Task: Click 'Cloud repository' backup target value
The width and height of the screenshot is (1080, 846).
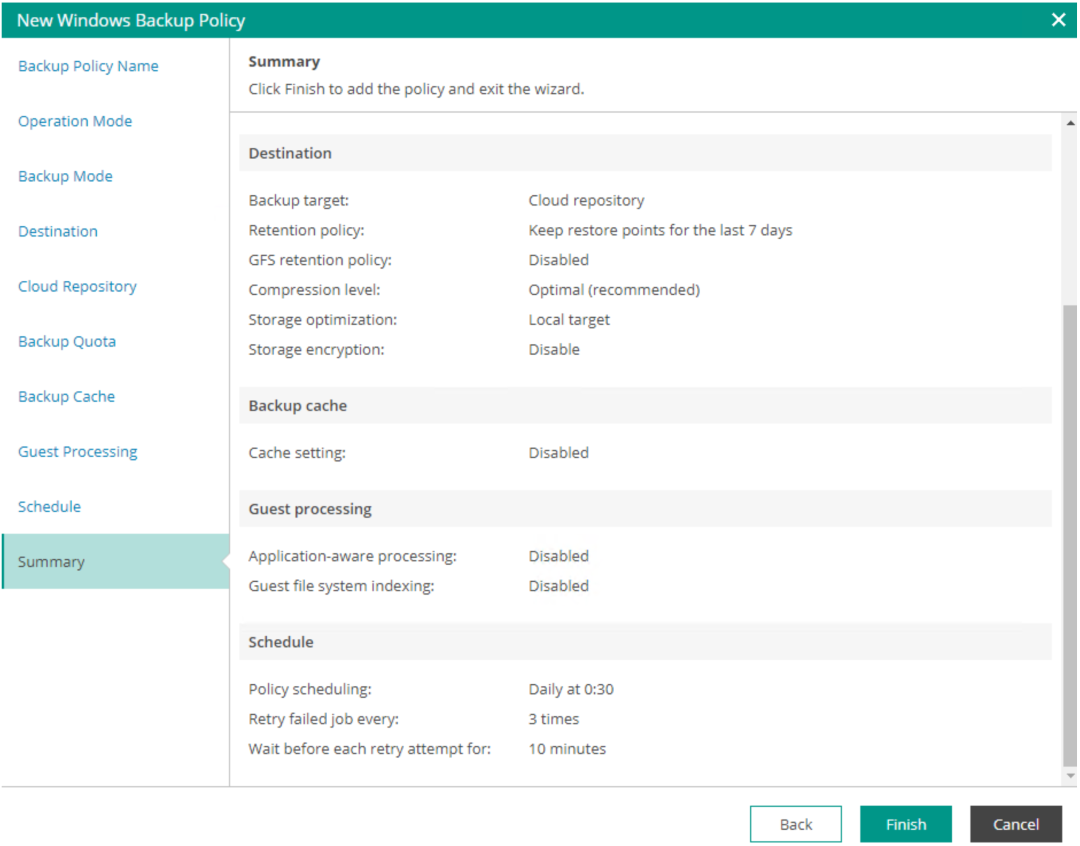Action: [x=586, y=200]
